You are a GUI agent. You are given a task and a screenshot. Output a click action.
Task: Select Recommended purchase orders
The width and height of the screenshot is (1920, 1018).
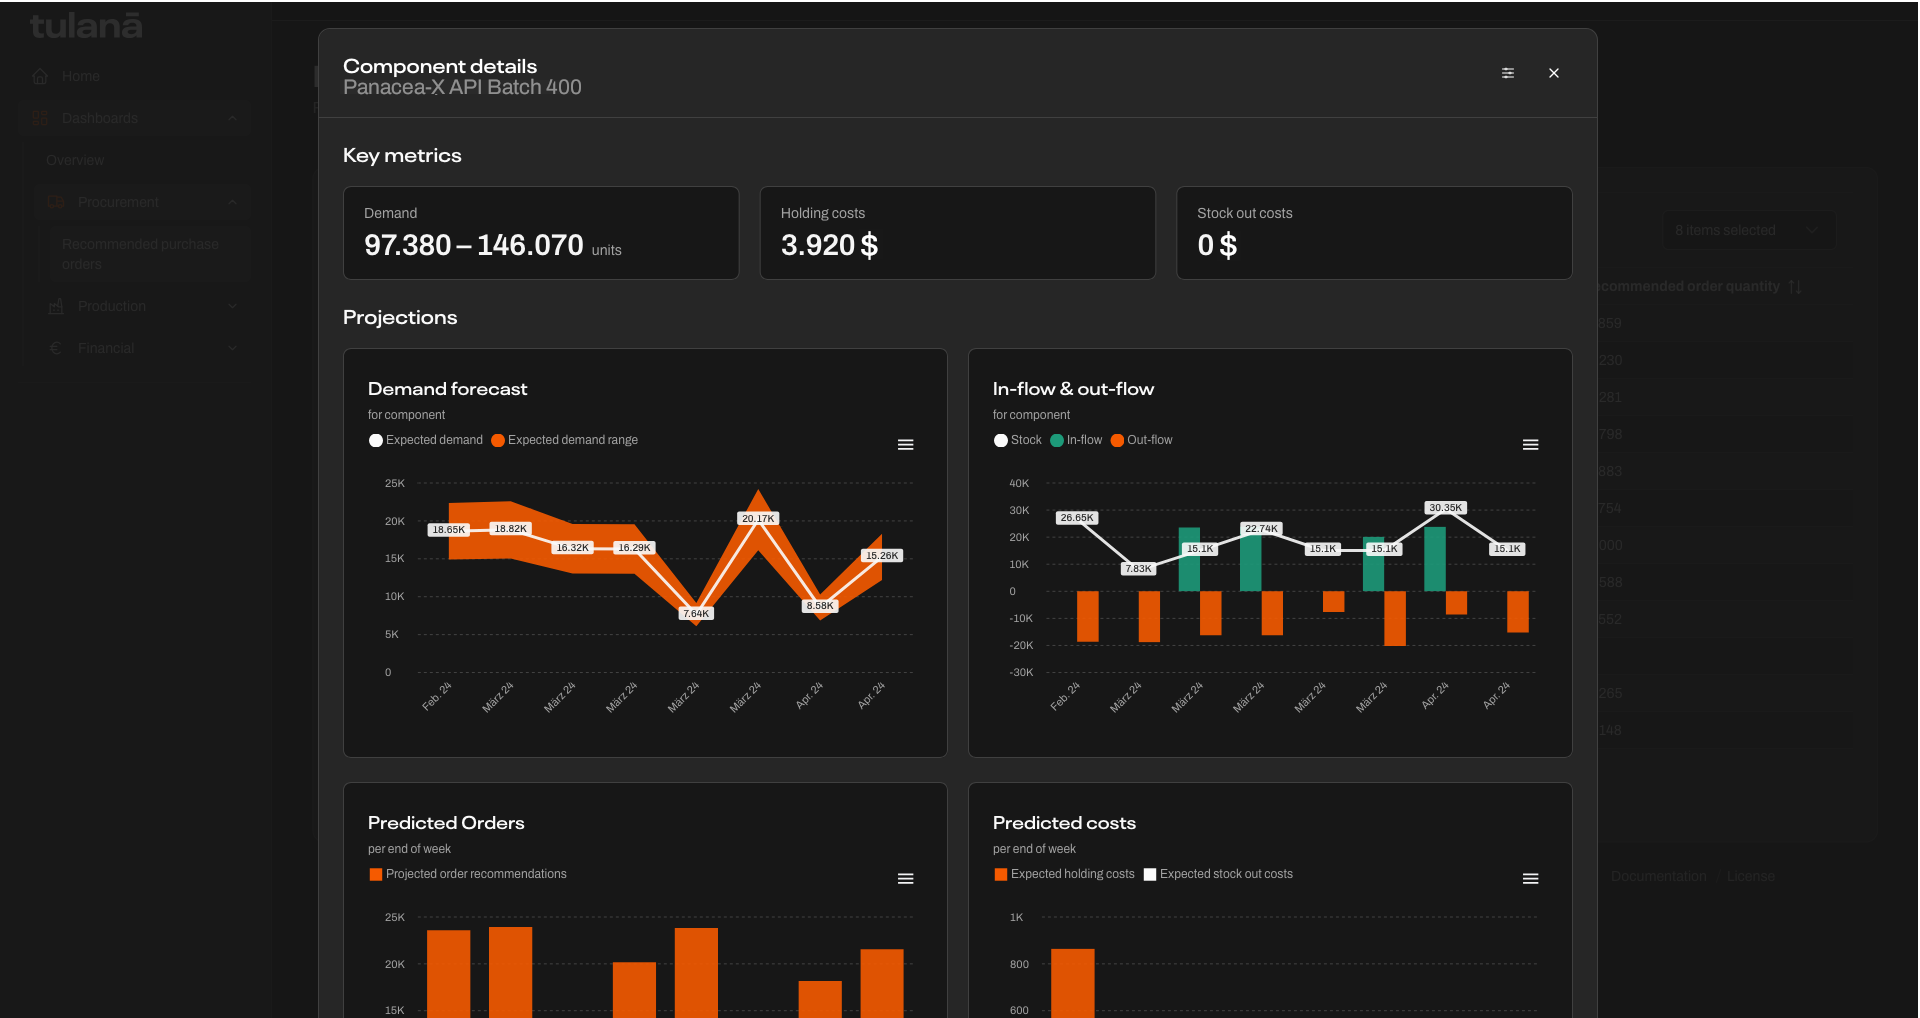[140, 254]
